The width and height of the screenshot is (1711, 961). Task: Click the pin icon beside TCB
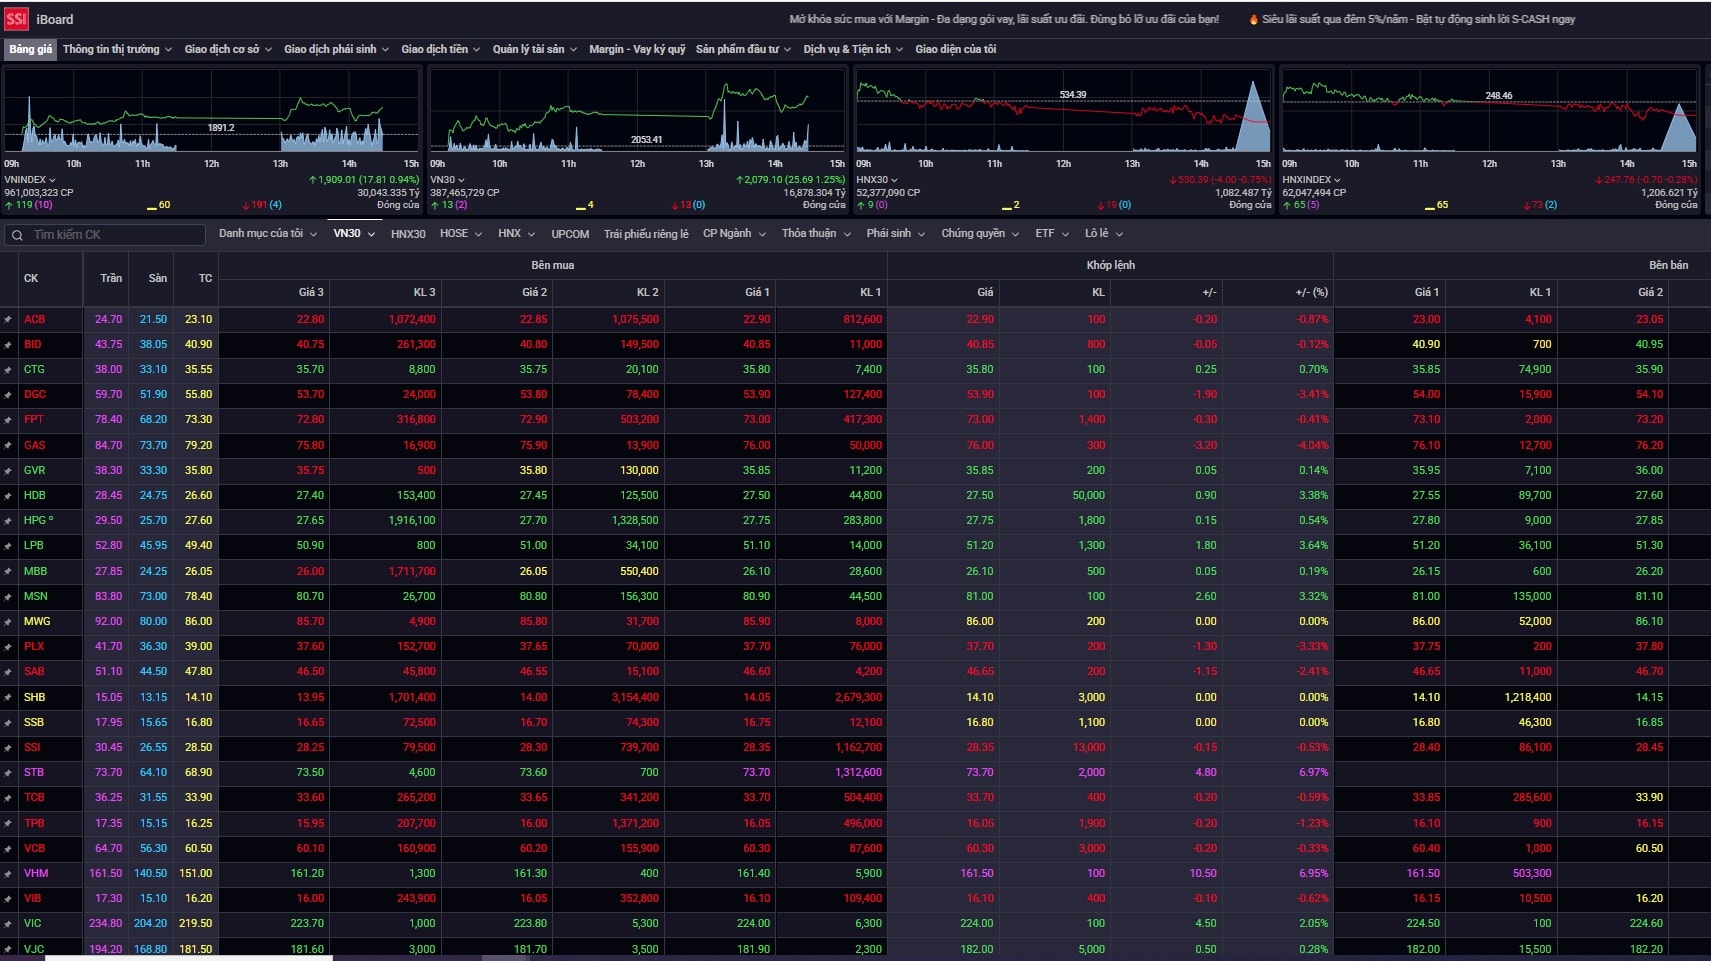click(x=8, y=798)
